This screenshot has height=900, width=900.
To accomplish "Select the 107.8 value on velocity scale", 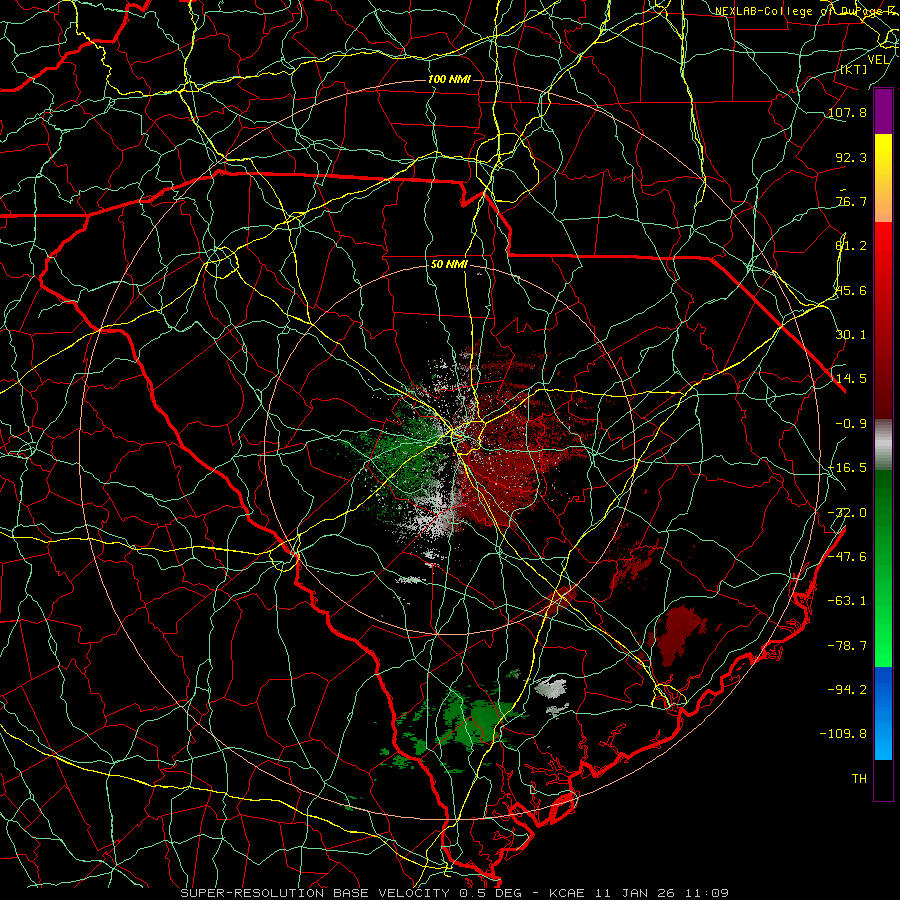I will (x=847, y=112).
